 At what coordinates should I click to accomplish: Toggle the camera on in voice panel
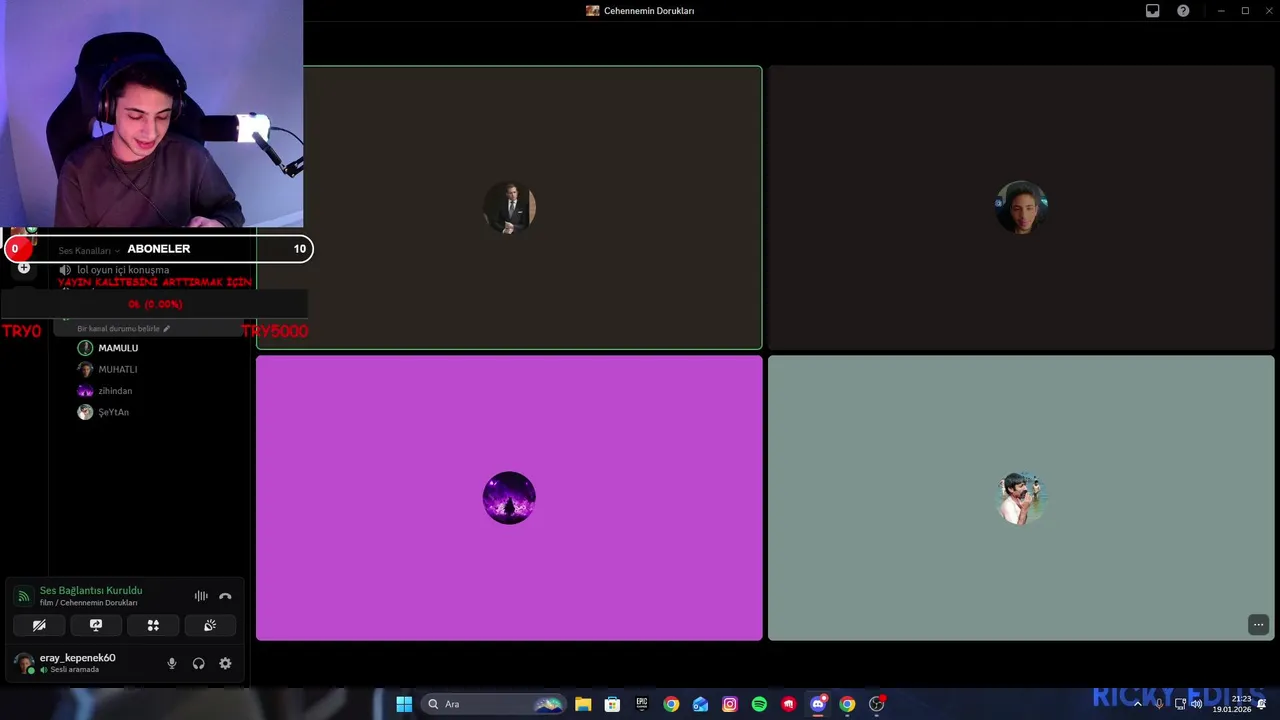coord(39,625)
